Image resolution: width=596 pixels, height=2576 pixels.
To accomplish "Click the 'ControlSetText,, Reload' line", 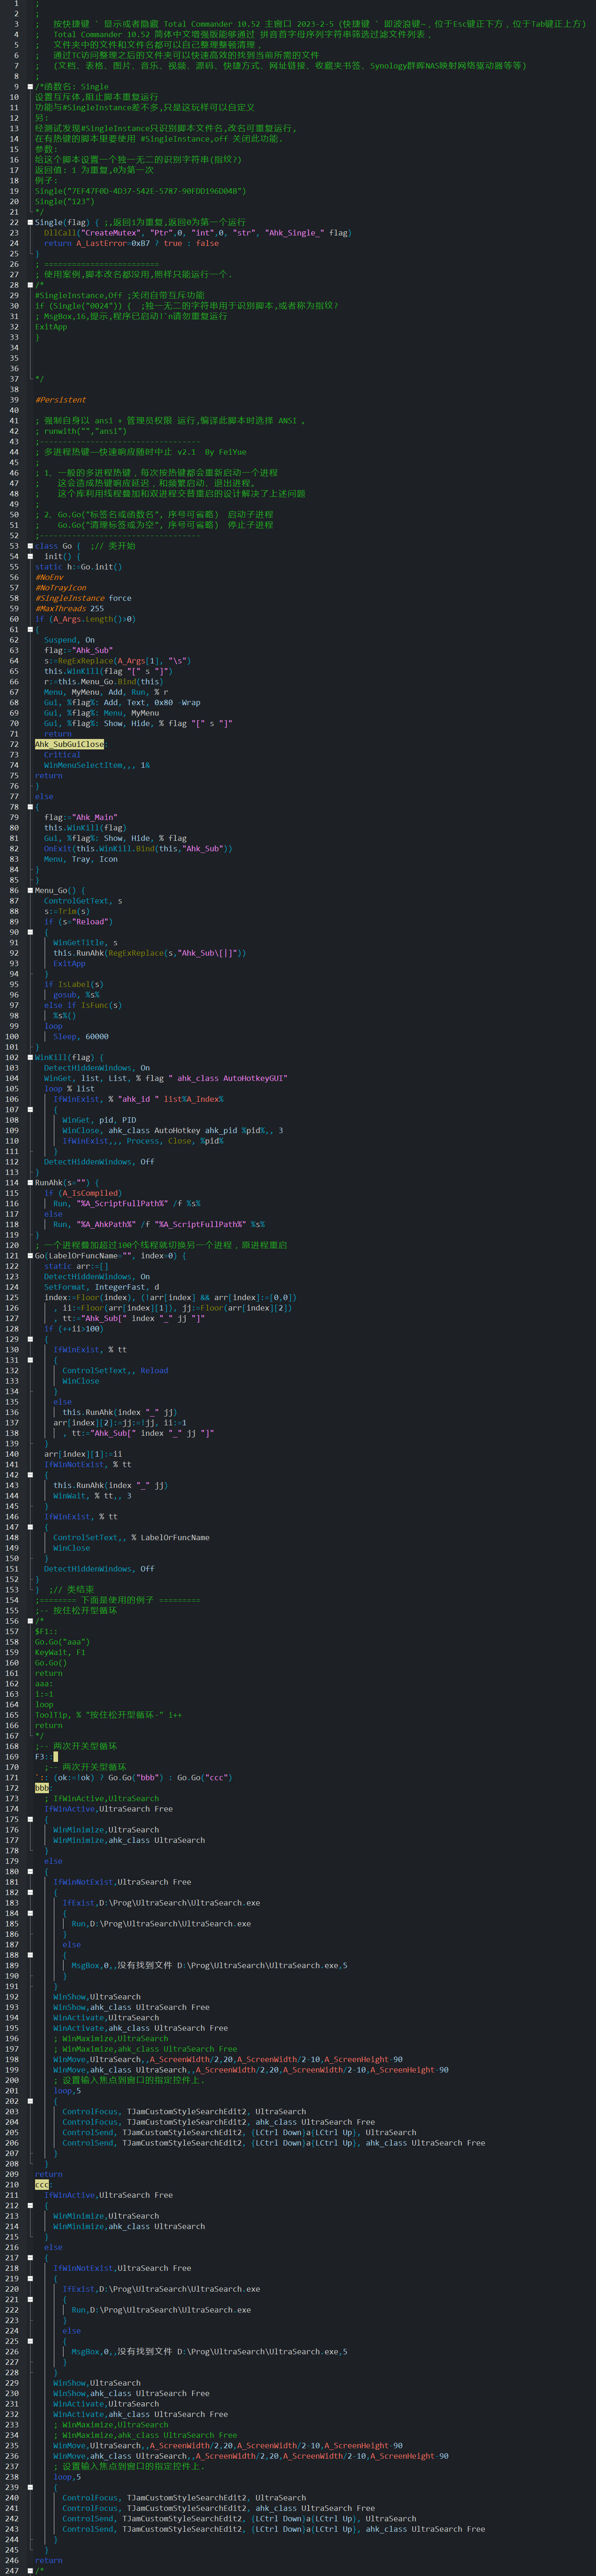I will click(x=115, y=1370).
